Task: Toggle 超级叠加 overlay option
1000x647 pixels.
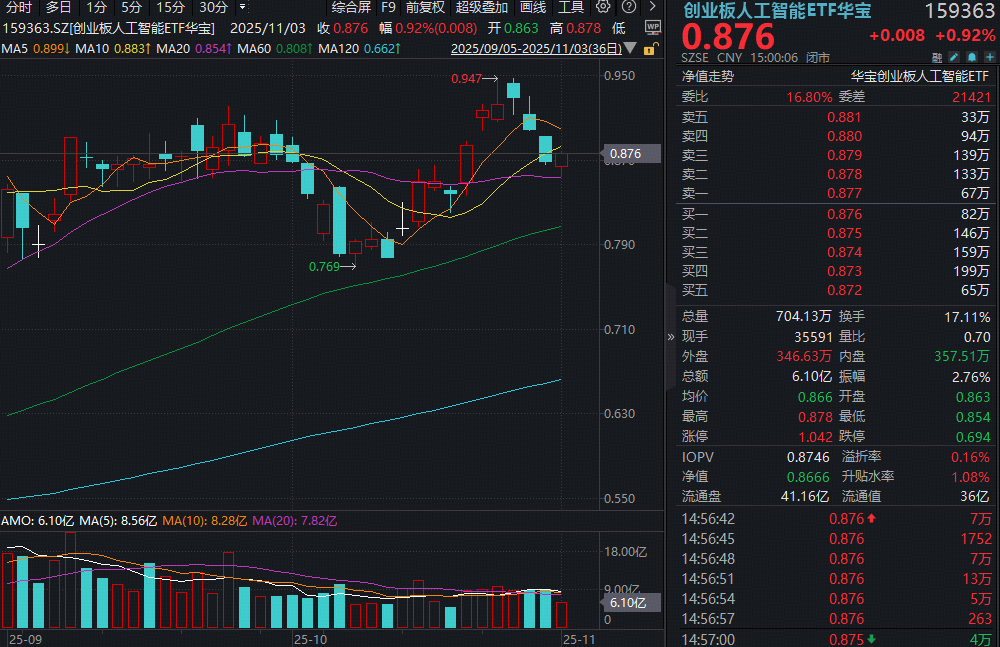Action: (481, 7)
